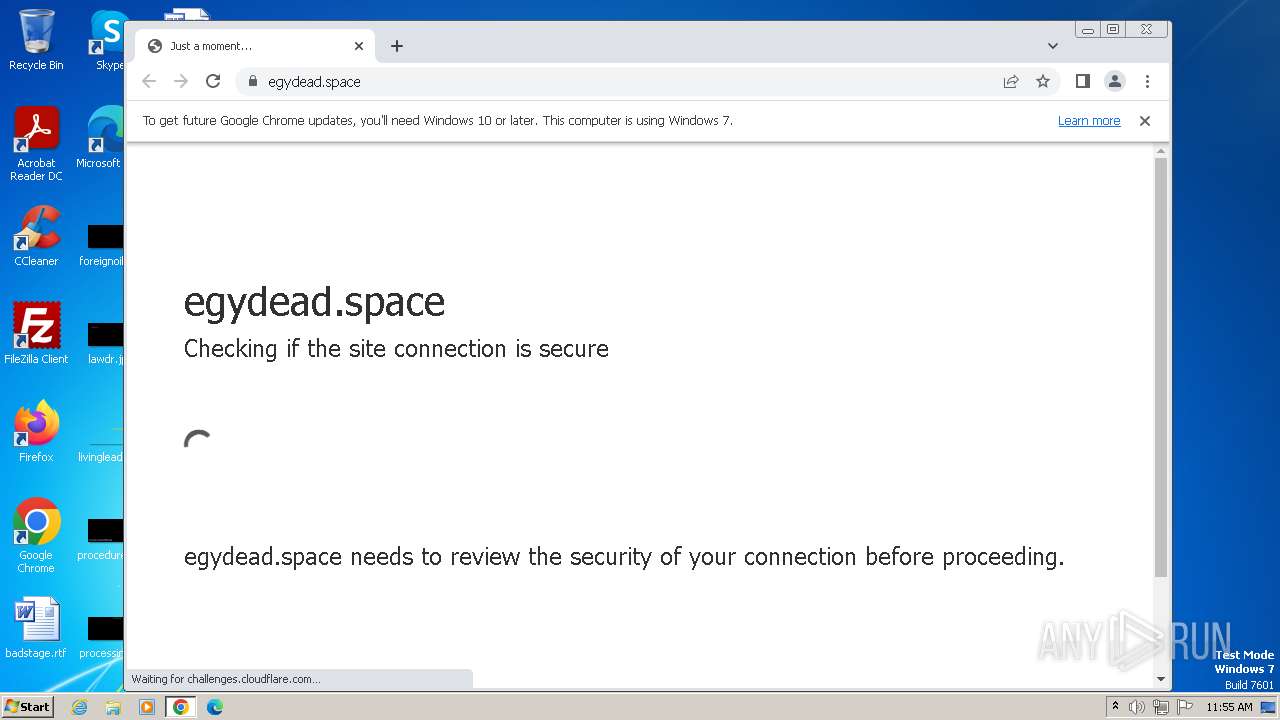Close the 'Just a moment...' tab
Viewport: 1280px width, 720px height.
pyautogui.click(x=359, y=46)
